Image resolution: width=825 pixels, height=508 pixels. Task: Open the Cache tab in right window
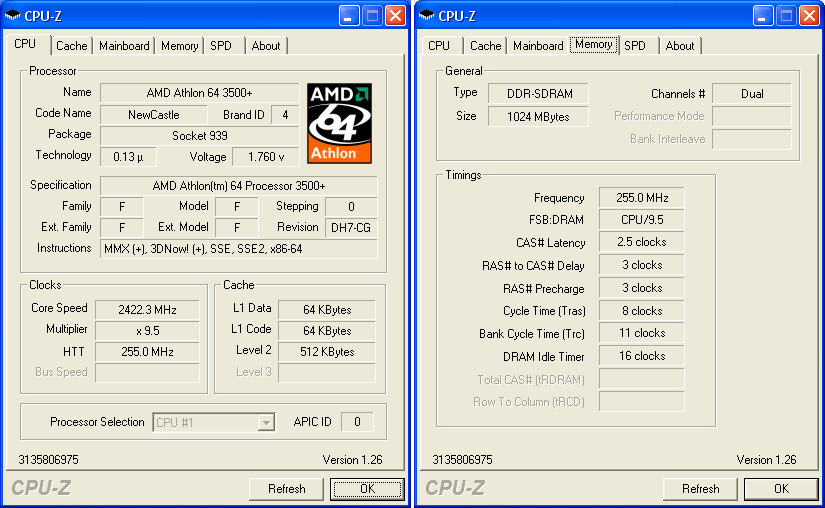(486, 46)
